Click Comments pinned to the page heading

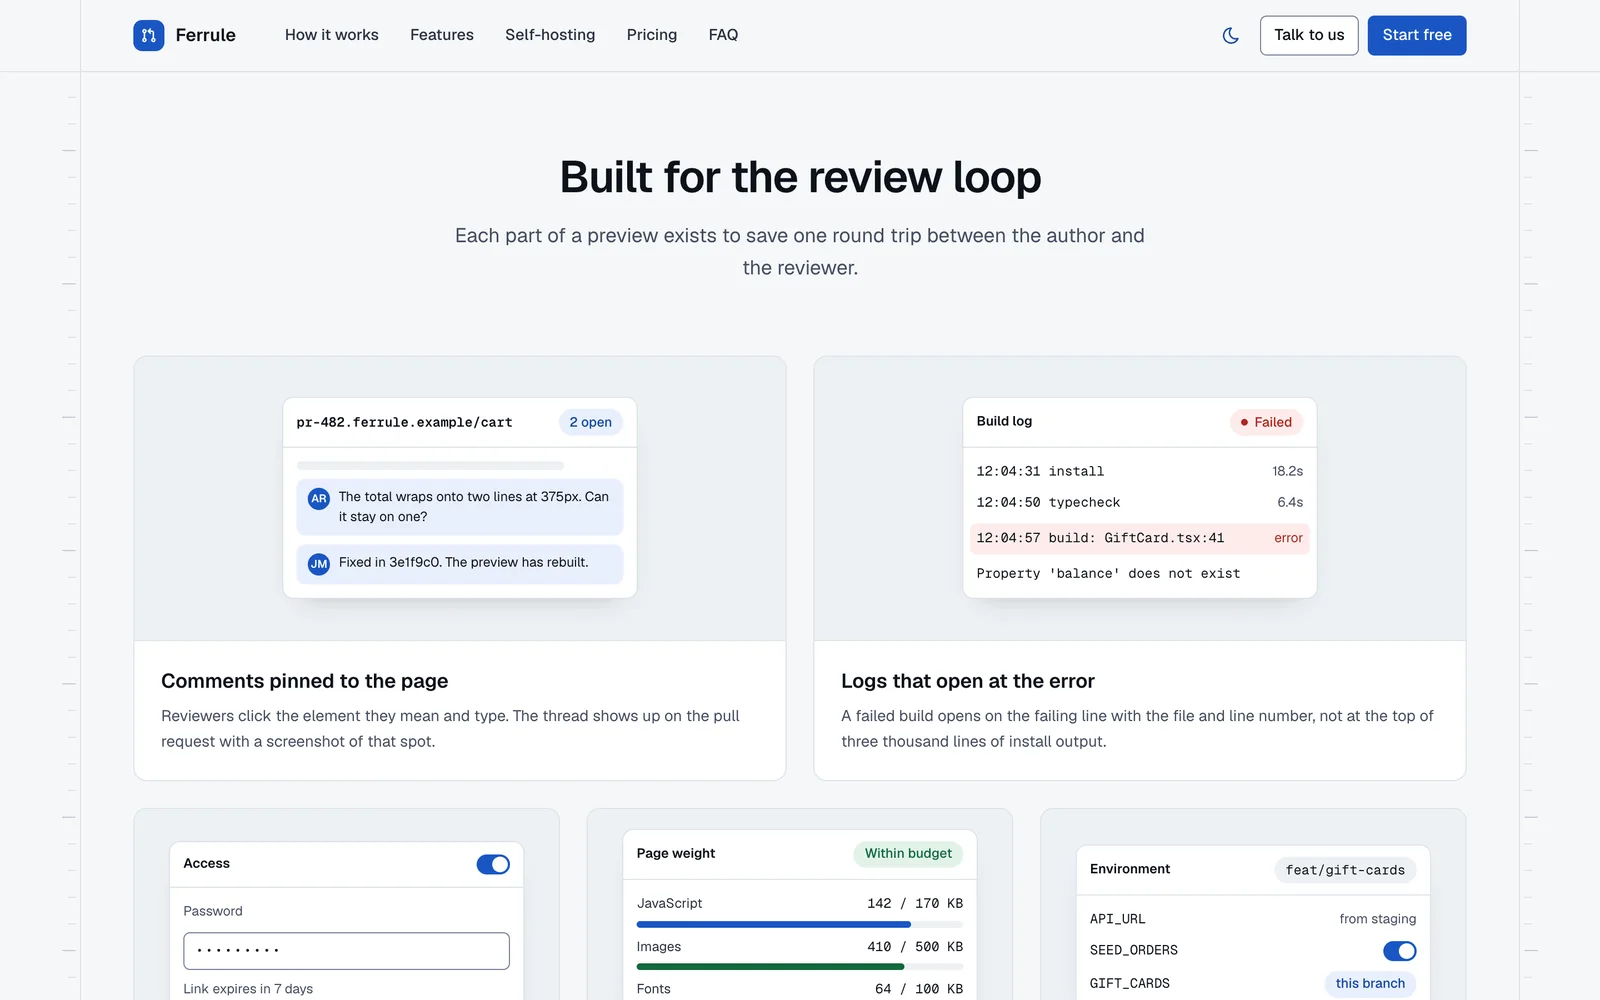pyautogui.click(x=305, y=681)
